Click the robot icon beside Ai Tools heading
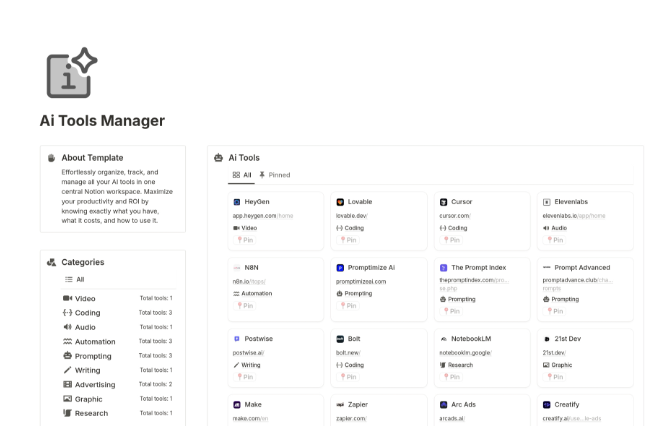Viewport: 671px width, 426px height. (218, 158)
